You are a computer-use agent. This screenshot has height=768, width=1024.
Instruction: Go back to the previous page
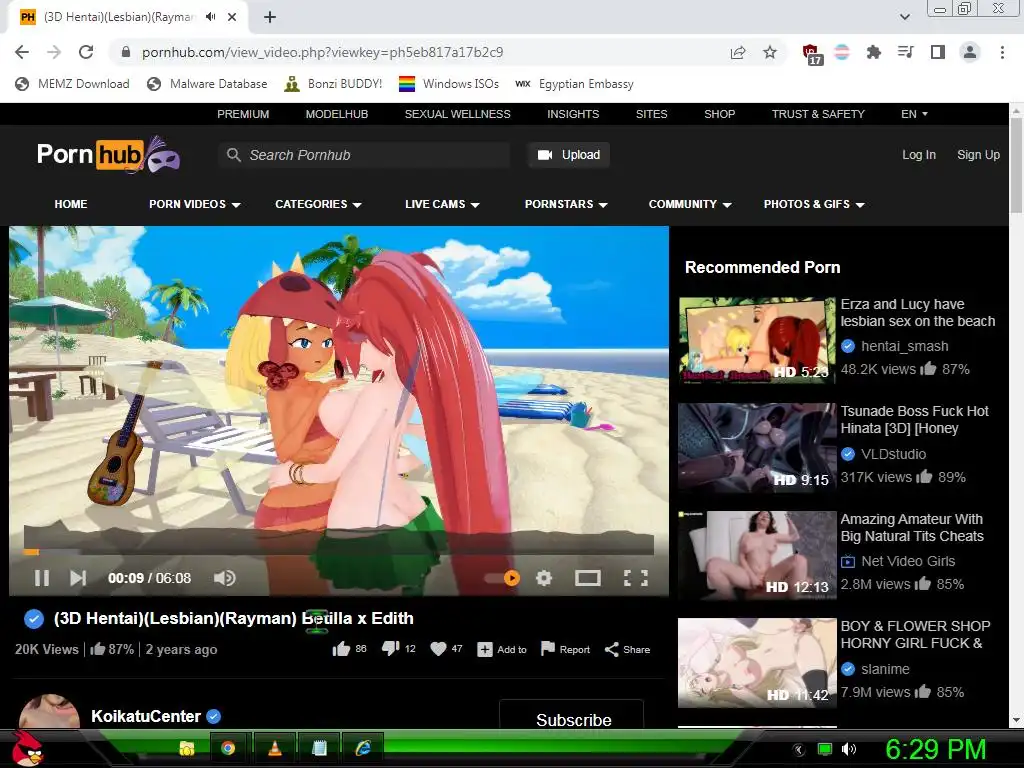tap(22, 52)
